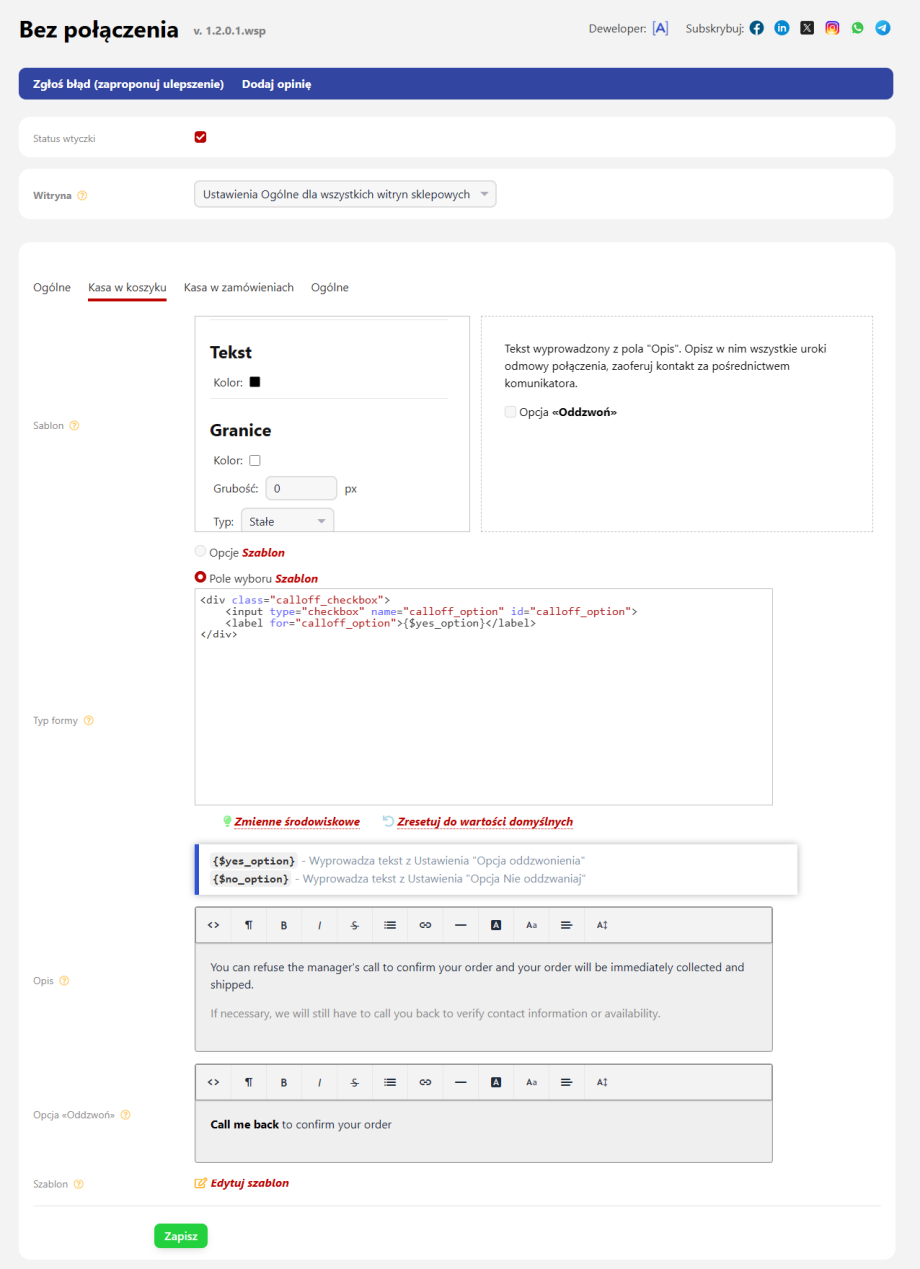Open the Telegram icon in header
The image size is (920, 1269).
883,28
